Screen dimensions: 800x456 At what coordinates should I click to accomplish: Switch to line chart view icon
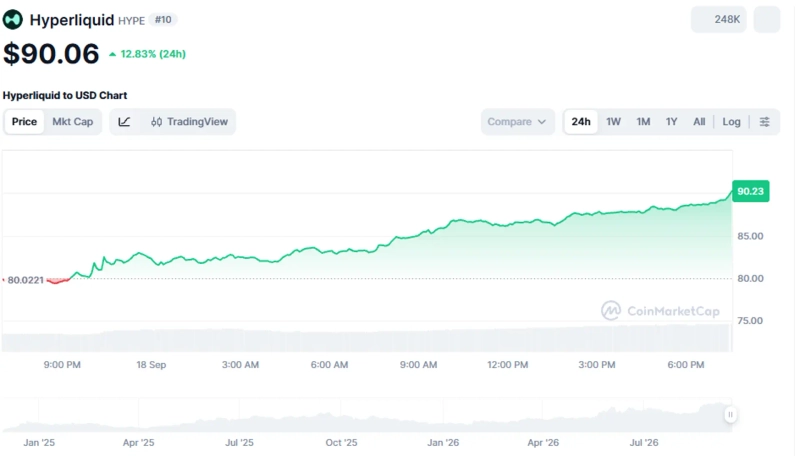coord(124,122)
